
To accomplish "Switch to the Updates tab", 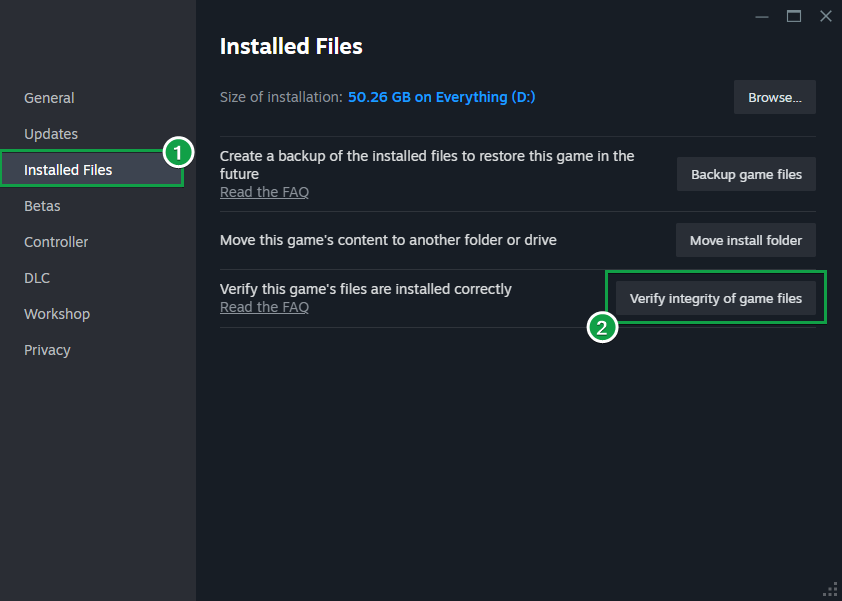I will click(51, 134).
